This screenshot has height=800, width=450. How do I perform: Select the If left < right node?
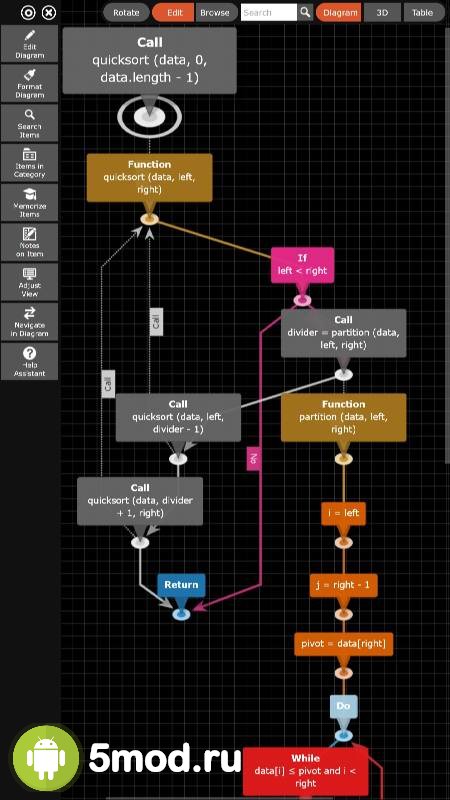coord(303,265)
